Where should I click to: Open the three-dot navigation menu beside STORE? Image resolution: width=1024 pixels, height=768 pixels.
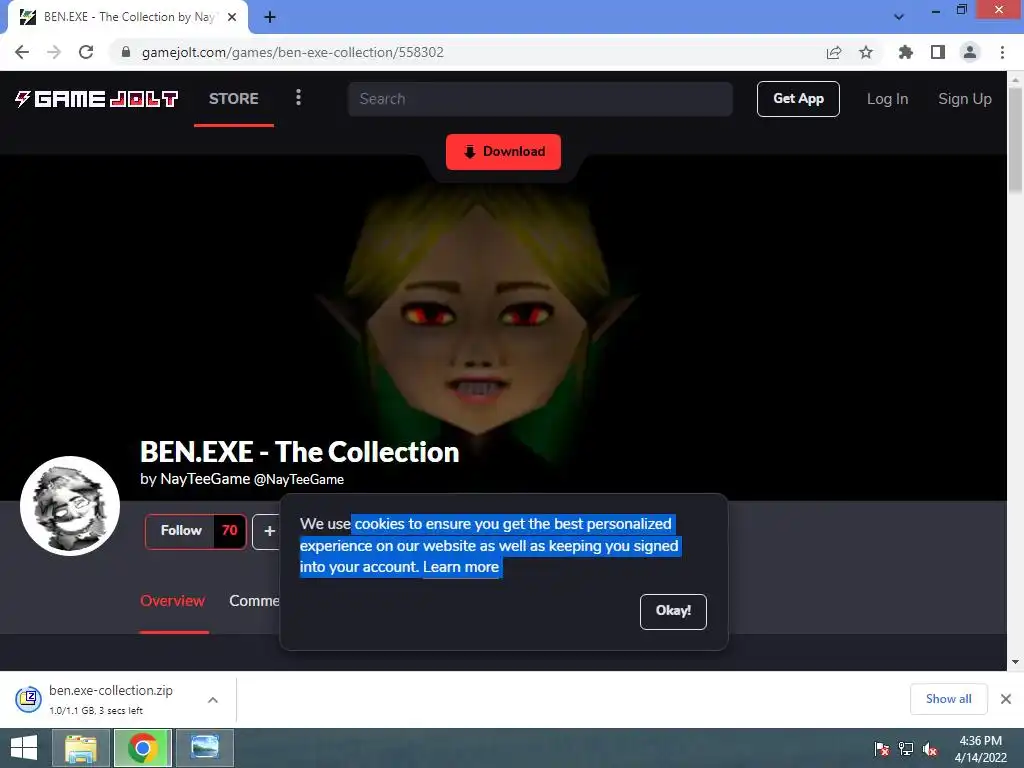(298, 98)
